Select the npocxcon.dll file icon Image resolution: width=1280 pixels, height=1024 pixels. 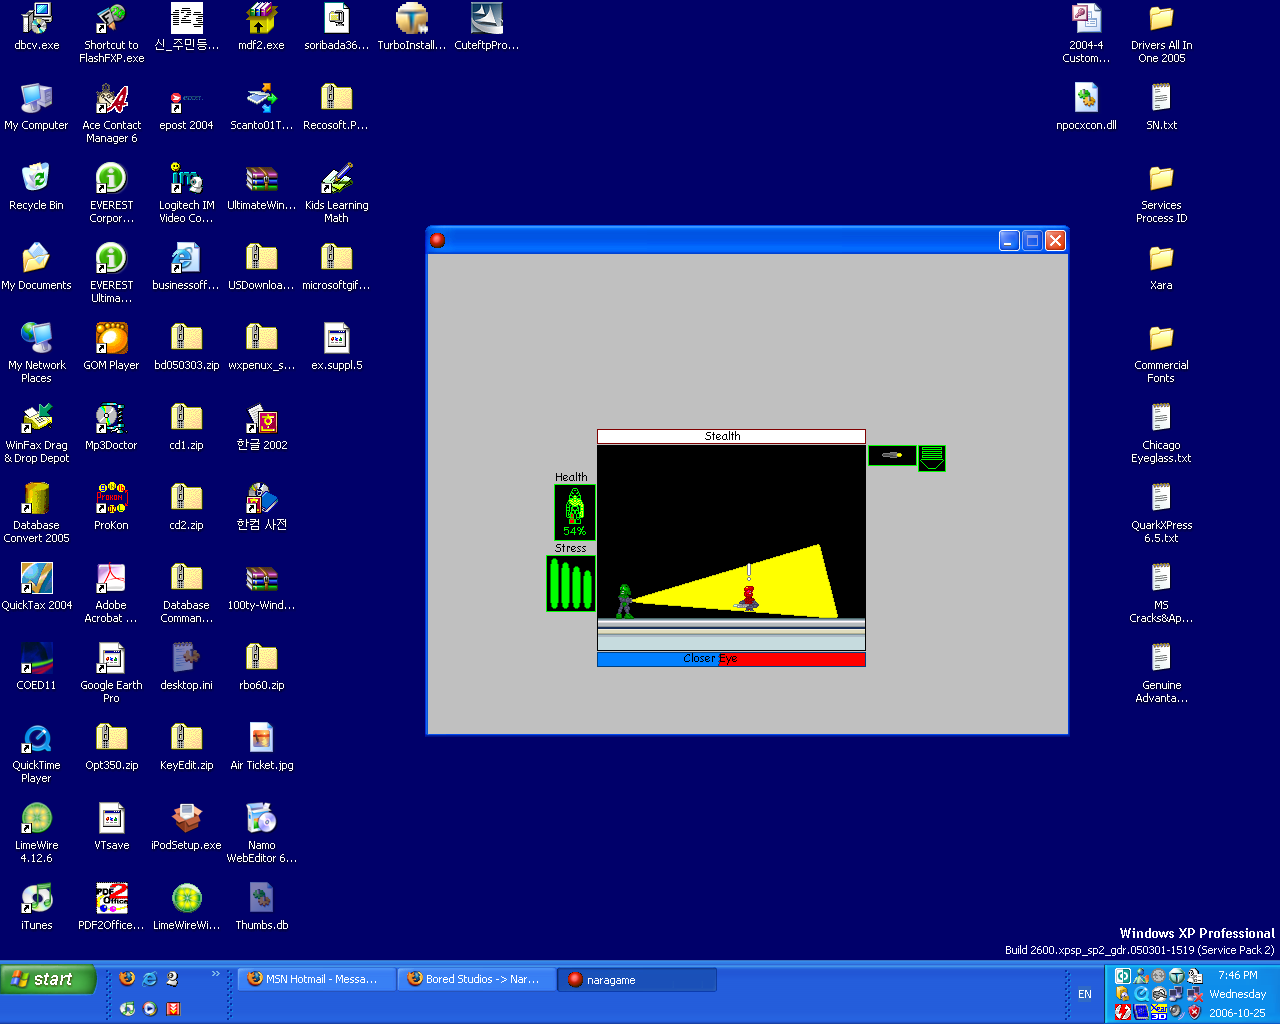(1086, 106)
